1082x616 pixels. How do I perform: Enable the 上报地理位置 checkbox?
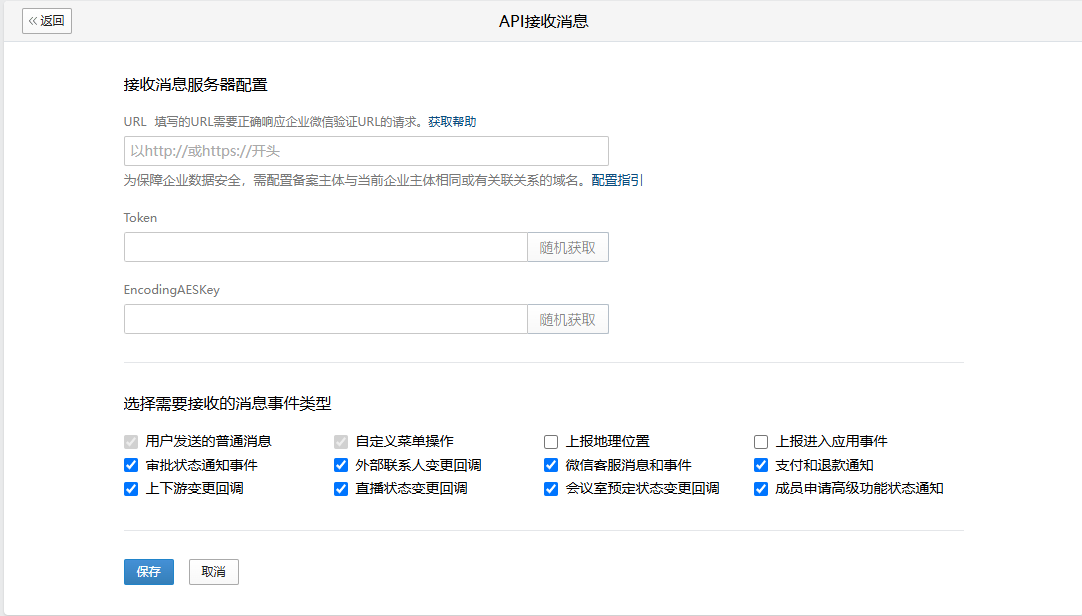[551, 441]
